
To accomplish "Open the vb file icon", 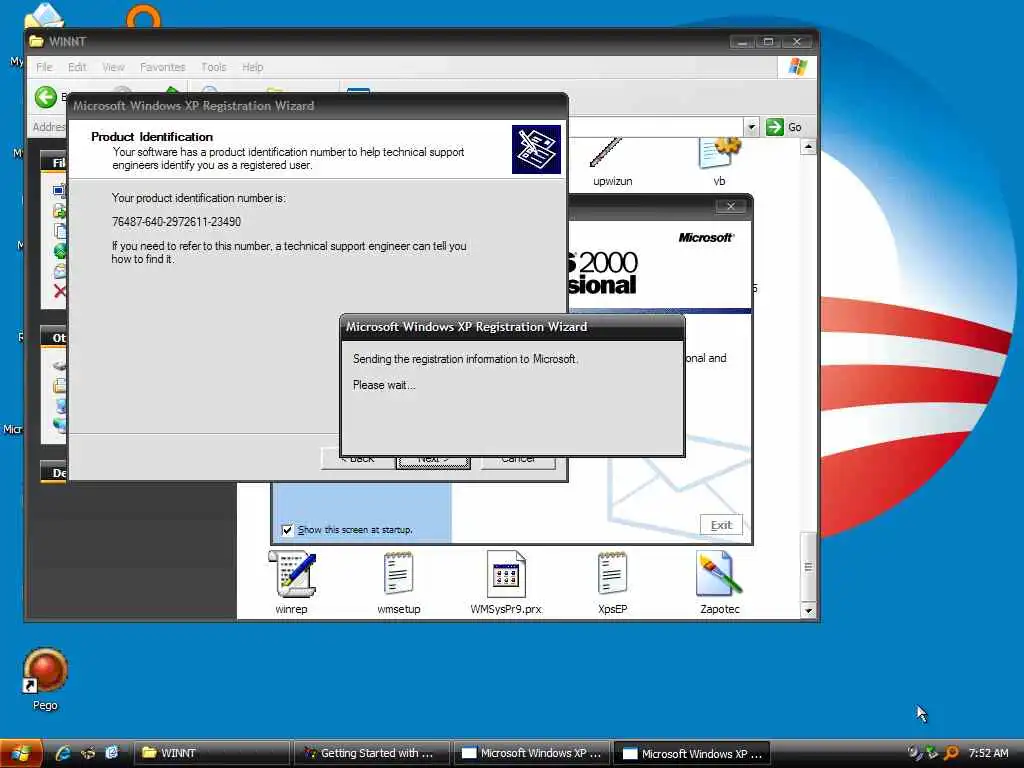I will pos(720,153).
